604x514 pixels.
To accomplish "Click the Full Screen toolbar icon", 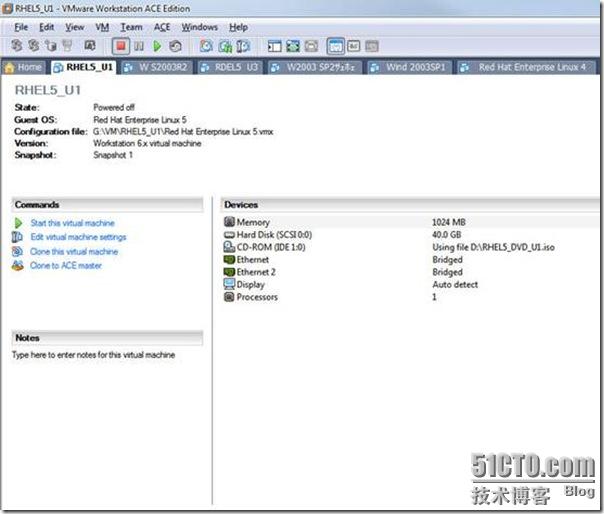I will [311, 46].
